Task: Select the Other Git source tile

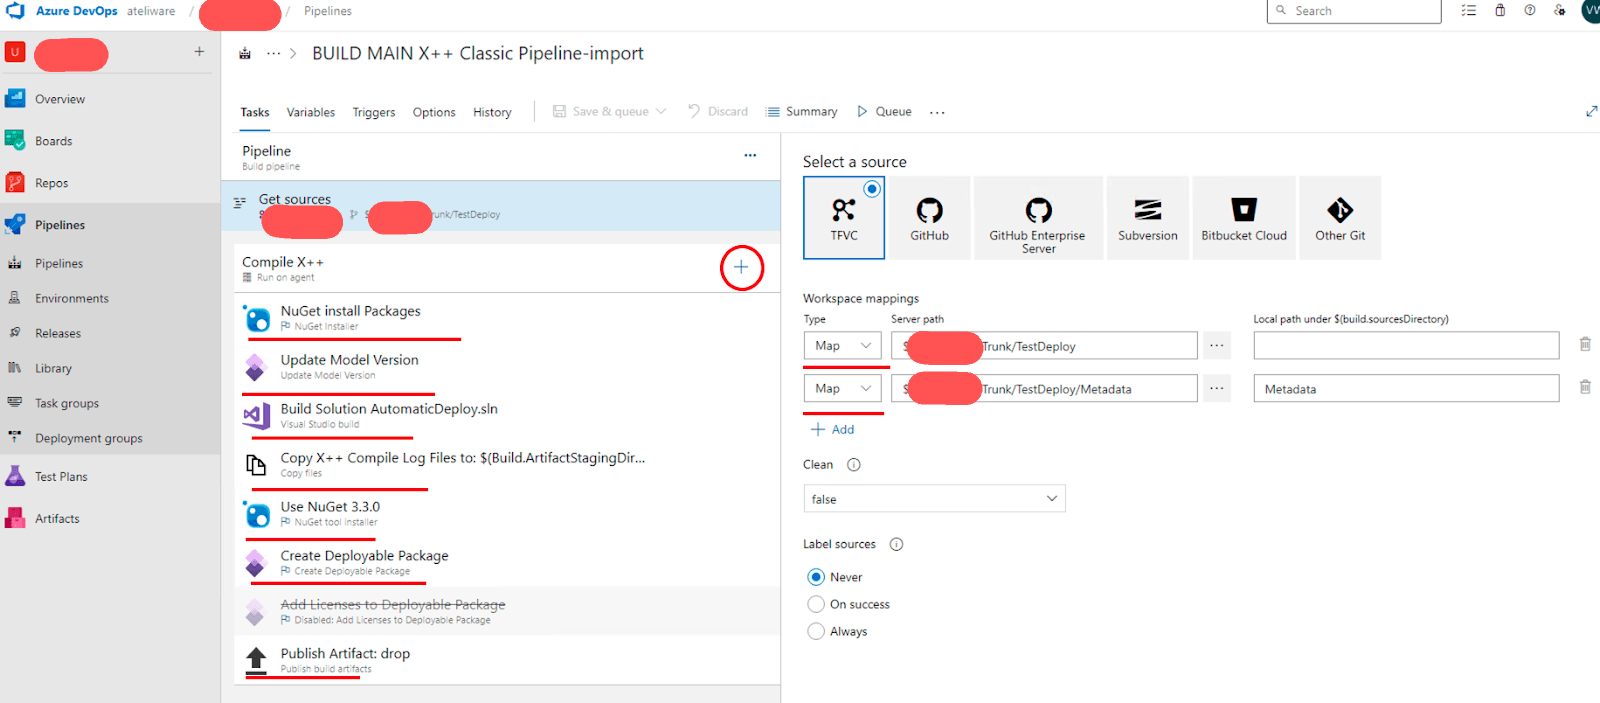Action: 1340,218
